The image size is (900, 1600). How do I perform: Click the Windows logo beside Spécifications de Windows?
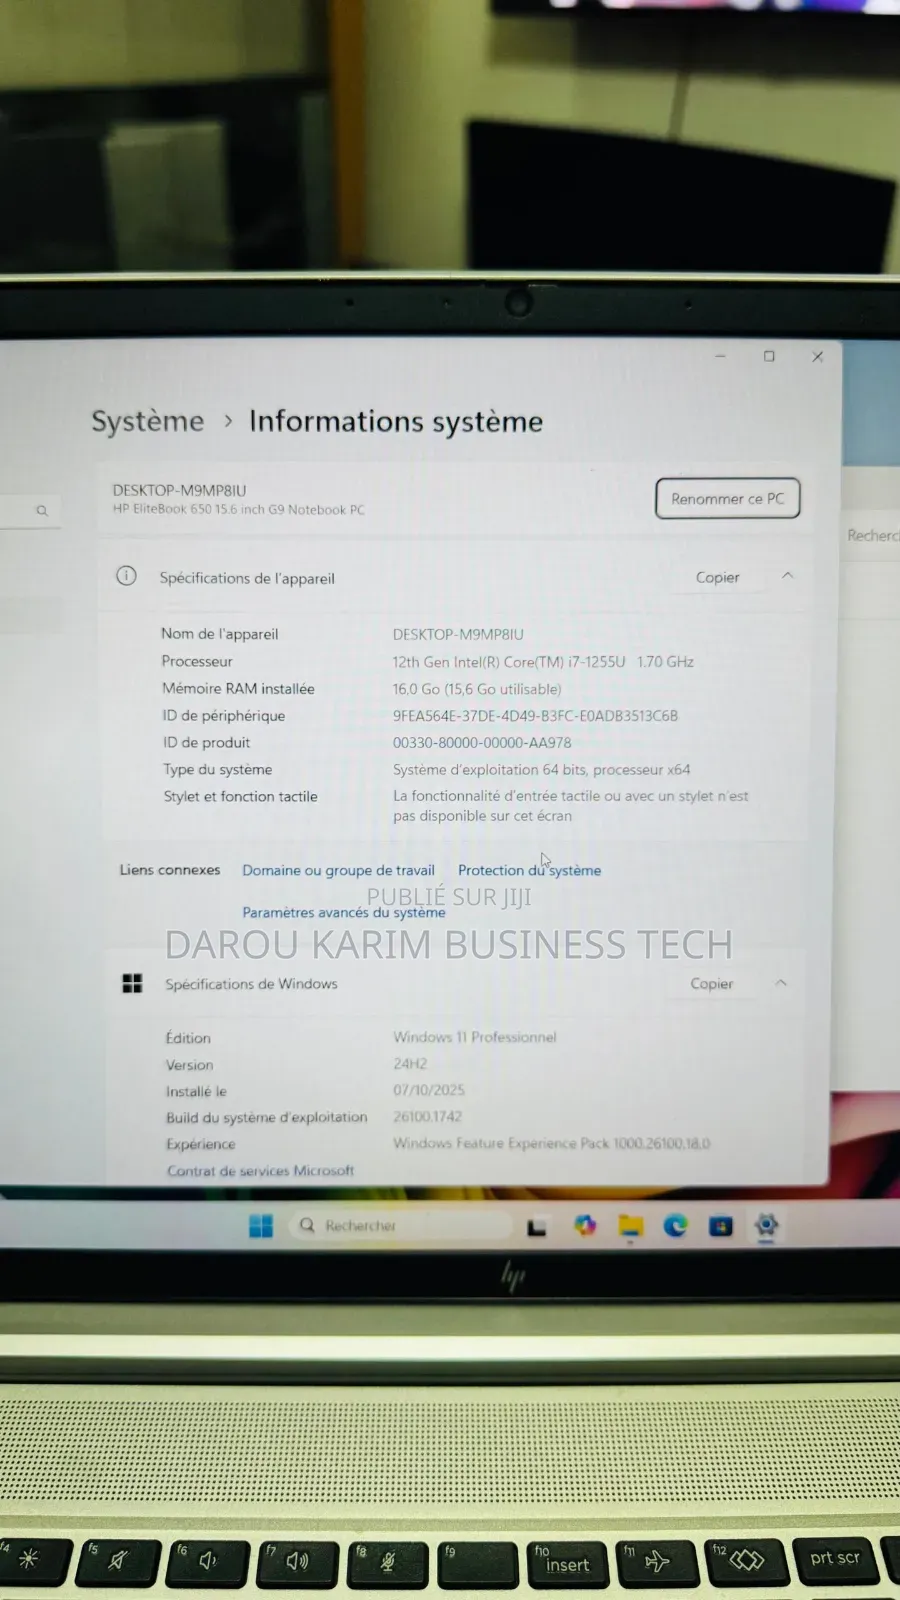point(132,983)
